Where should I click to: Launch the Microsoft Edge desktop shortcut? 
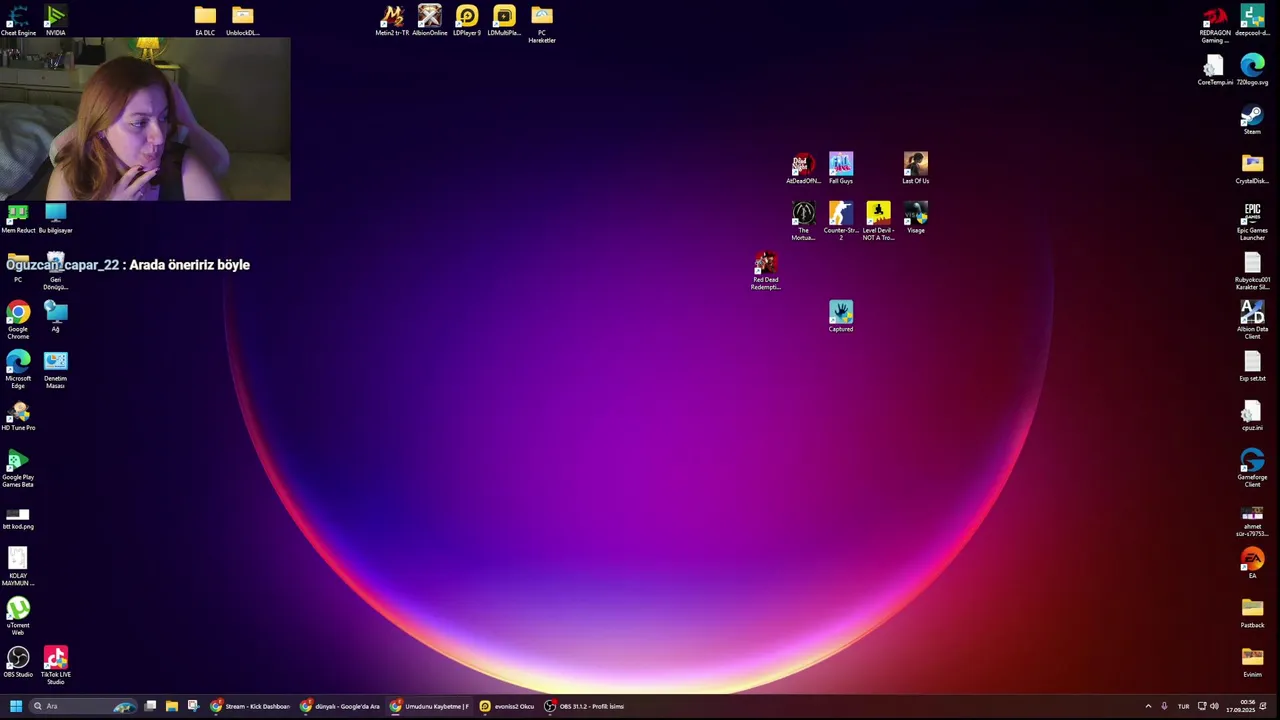pyautogui.click(x=18, y=369)
